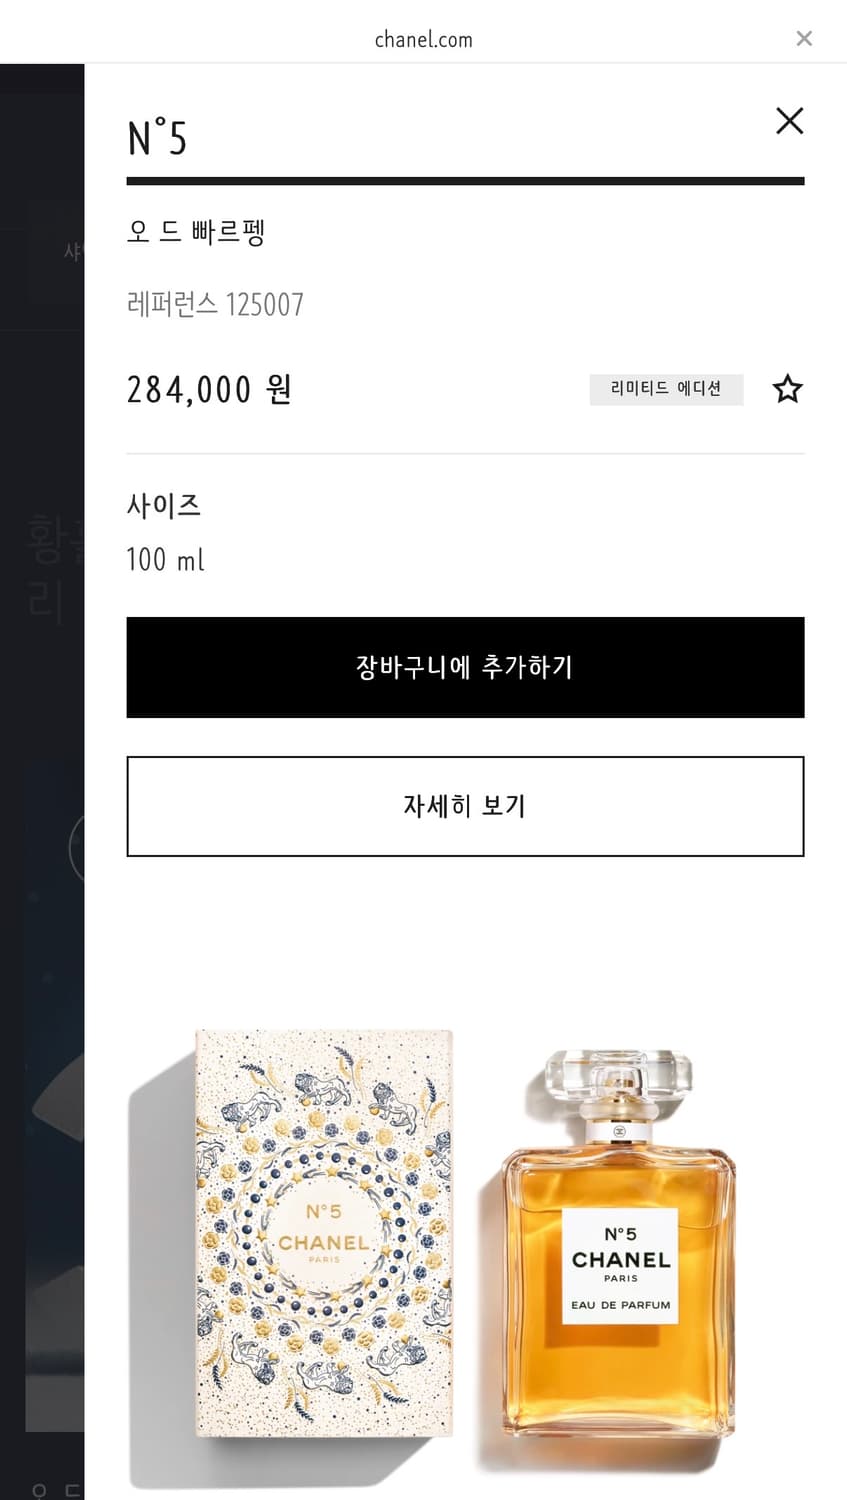This screenshot has height=1500, width=847.
Task: Select the '오 드 빠르펭' product subtitle
Action: click(x=196, y=231)
